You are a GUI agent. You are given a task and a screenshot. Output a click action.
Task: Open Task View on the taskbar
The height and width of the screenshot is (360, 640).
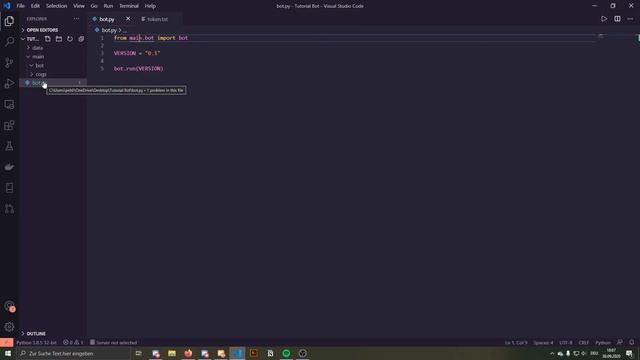point(139,353)
